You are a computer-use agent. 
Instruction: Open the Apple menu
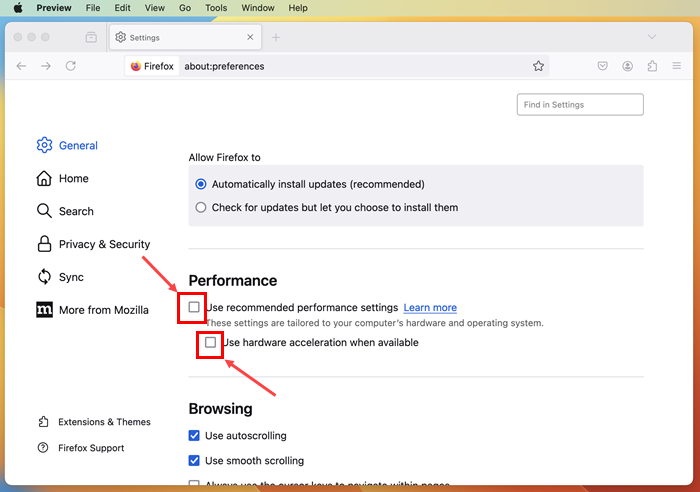[18, 8]
